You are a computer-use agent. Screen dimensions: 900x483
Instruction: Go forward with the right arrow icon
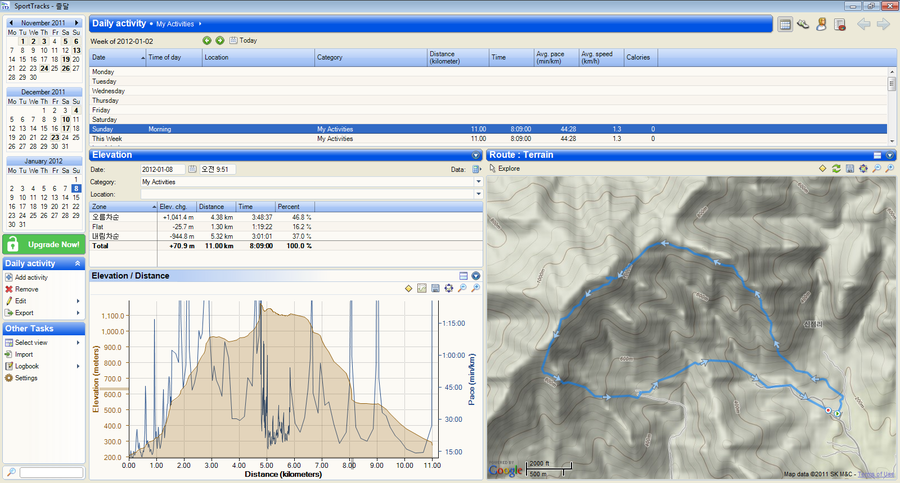point(883,24)
